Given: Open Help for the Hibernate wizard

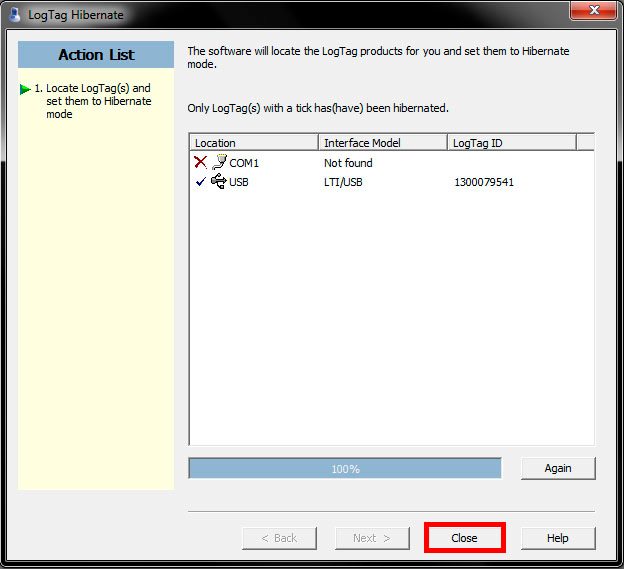Looking at the screenshot, I should [x=557, y=538].
